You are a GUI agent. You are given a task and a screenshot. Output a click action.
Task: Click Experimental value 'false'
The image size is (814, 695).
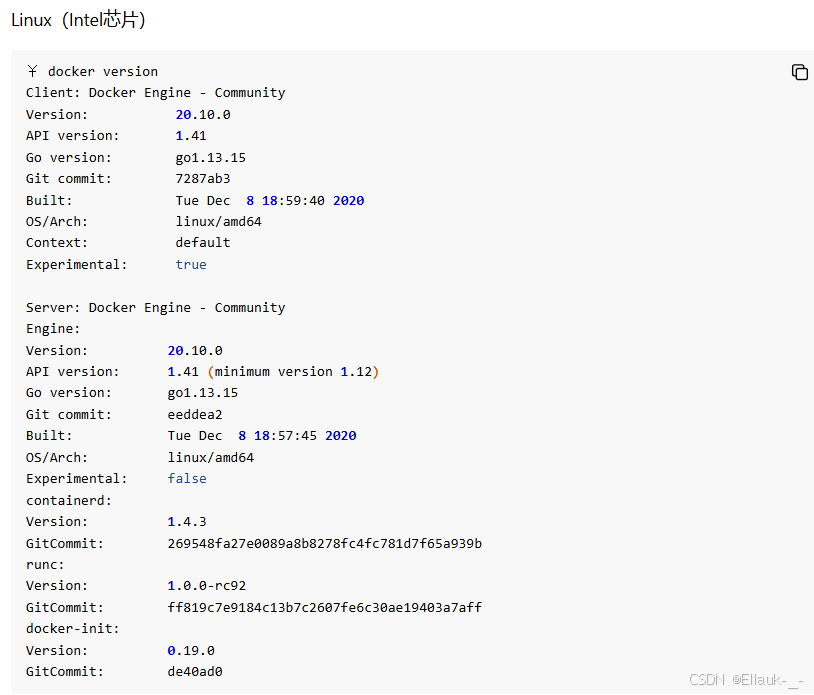click(x=187, y=479)
